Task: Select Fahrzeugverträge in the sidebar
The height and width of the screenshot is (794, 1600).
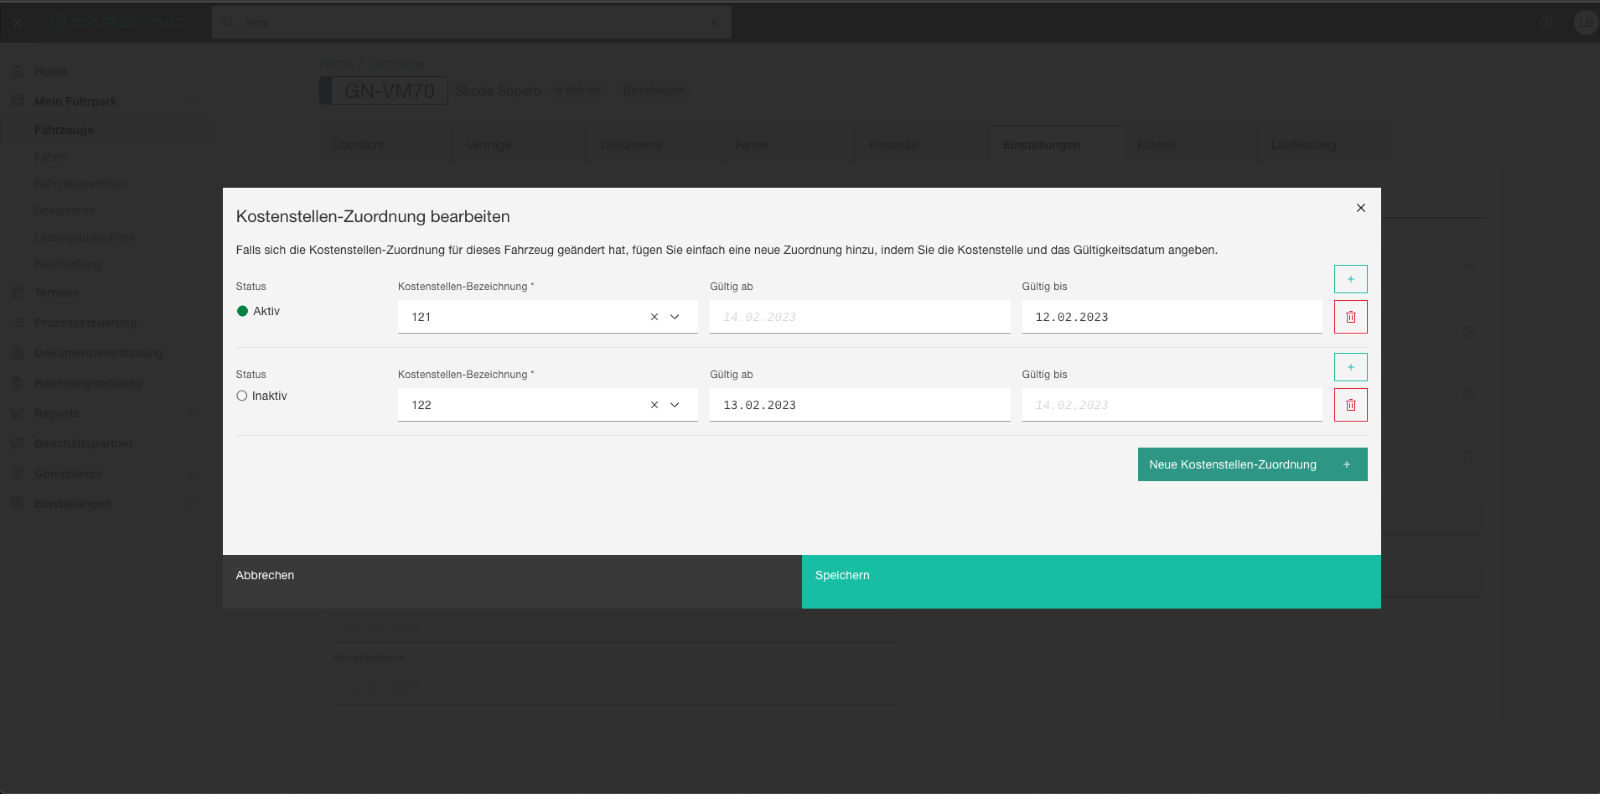Action: tap(80, 184)
